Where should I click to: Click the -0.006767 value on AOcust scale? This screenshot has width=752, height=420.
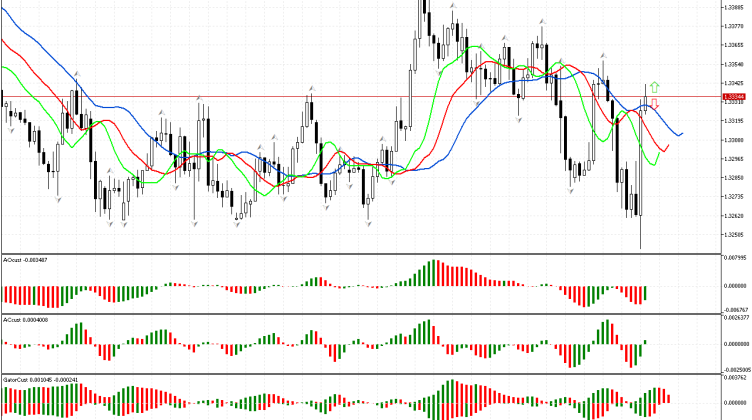tap(735, 309)
